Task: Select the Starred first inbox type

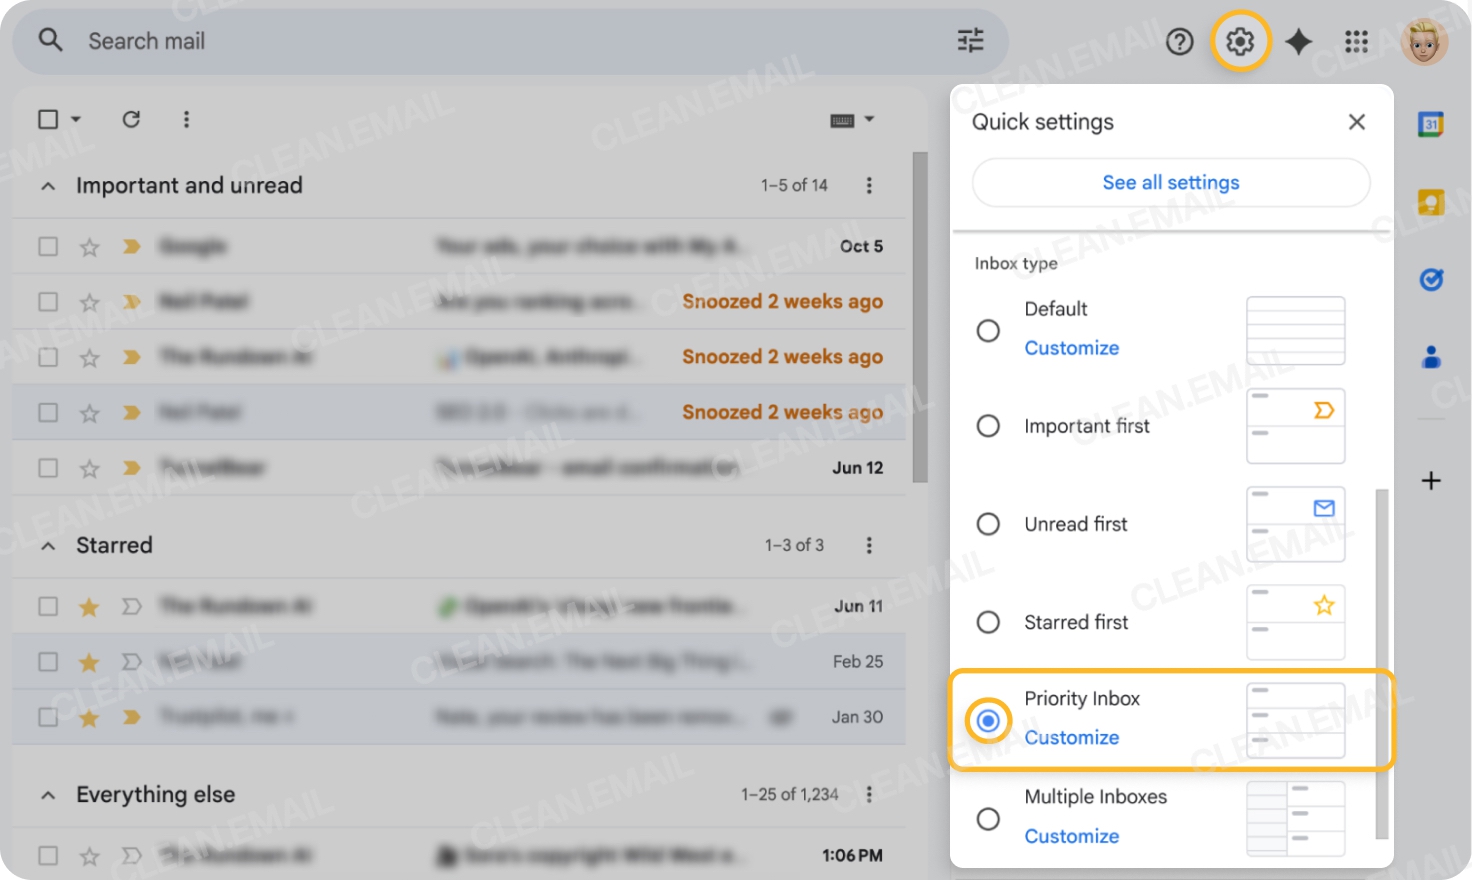Action: click(988, 622)
